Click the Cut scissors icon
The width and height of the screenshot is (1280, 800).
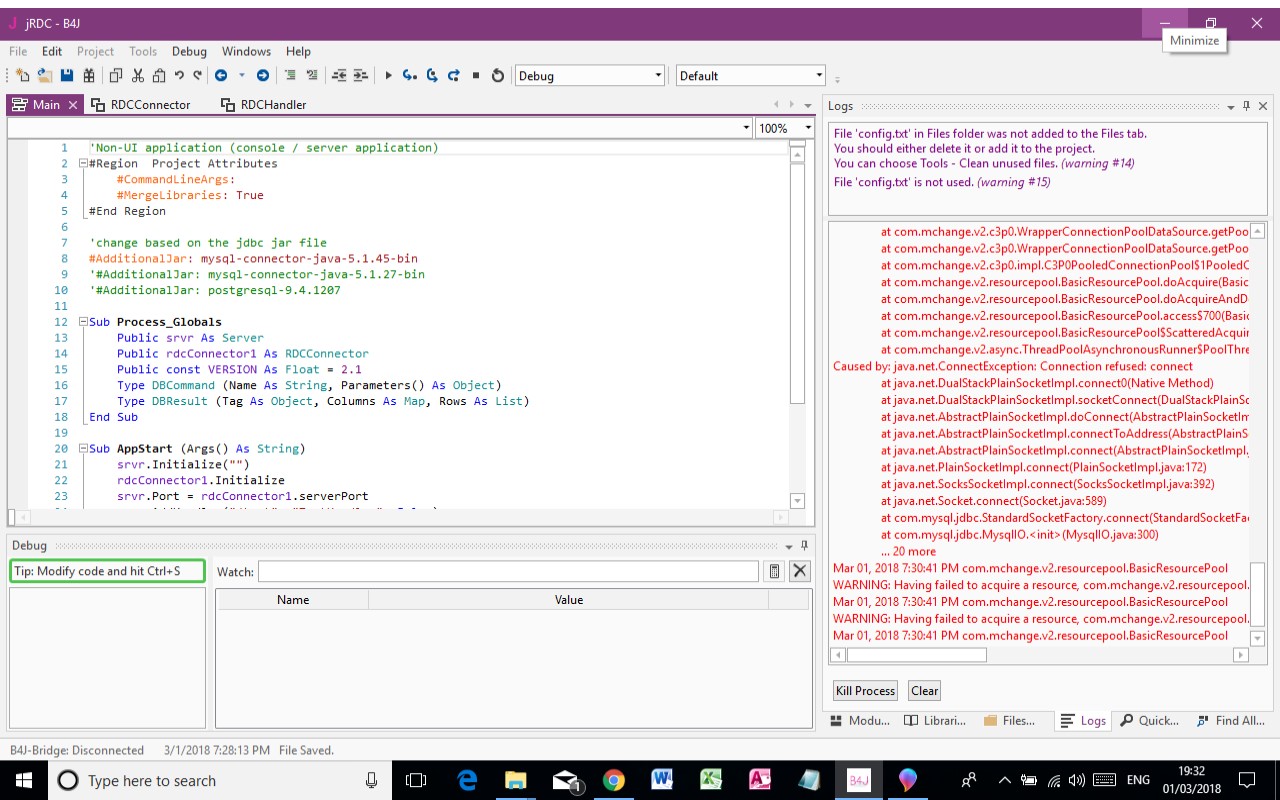[x=137, y=76]
